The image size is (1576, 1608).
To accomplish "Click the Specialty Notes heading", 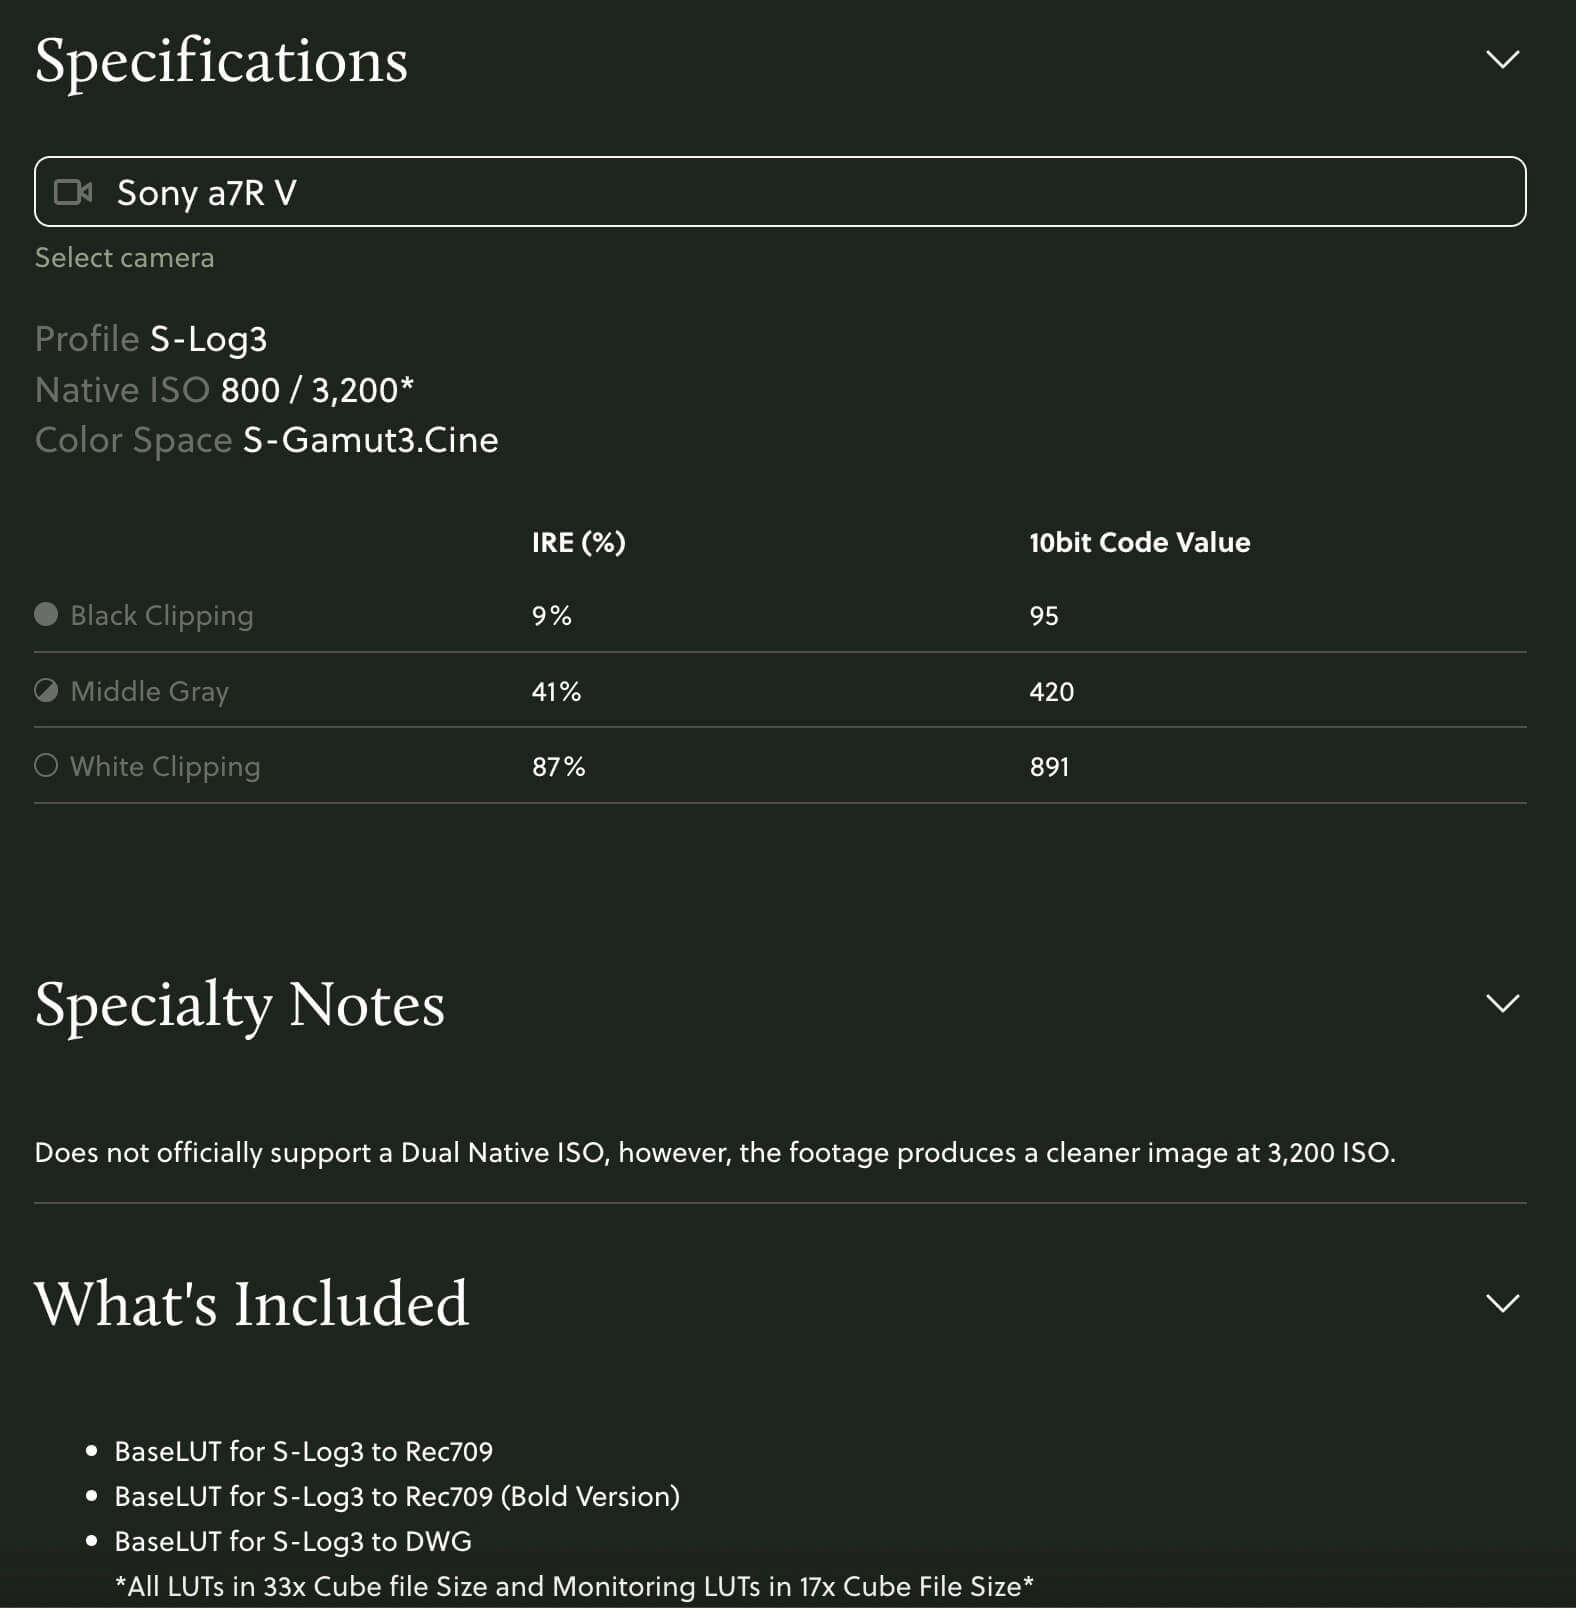I will (239, 1004).
